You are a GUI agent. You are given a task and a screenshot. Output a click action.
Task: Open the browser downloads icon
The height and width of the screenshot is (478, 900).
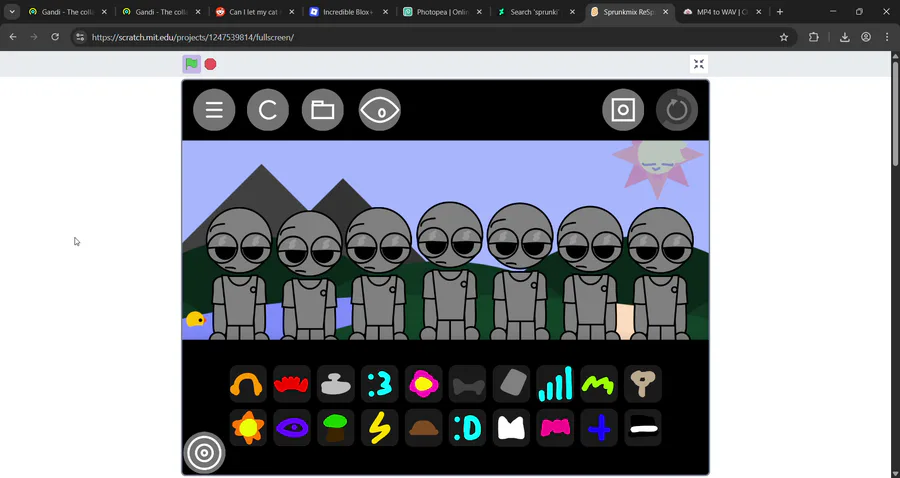click(x=844, y=37)
